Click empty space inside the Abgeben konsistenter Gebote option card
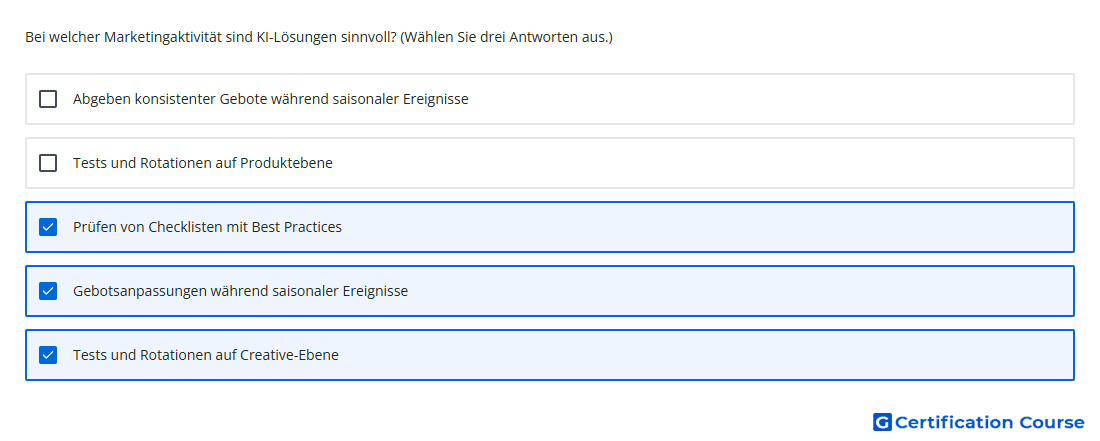Screen dimensions: 1100x441 click(x=772, y=99)
